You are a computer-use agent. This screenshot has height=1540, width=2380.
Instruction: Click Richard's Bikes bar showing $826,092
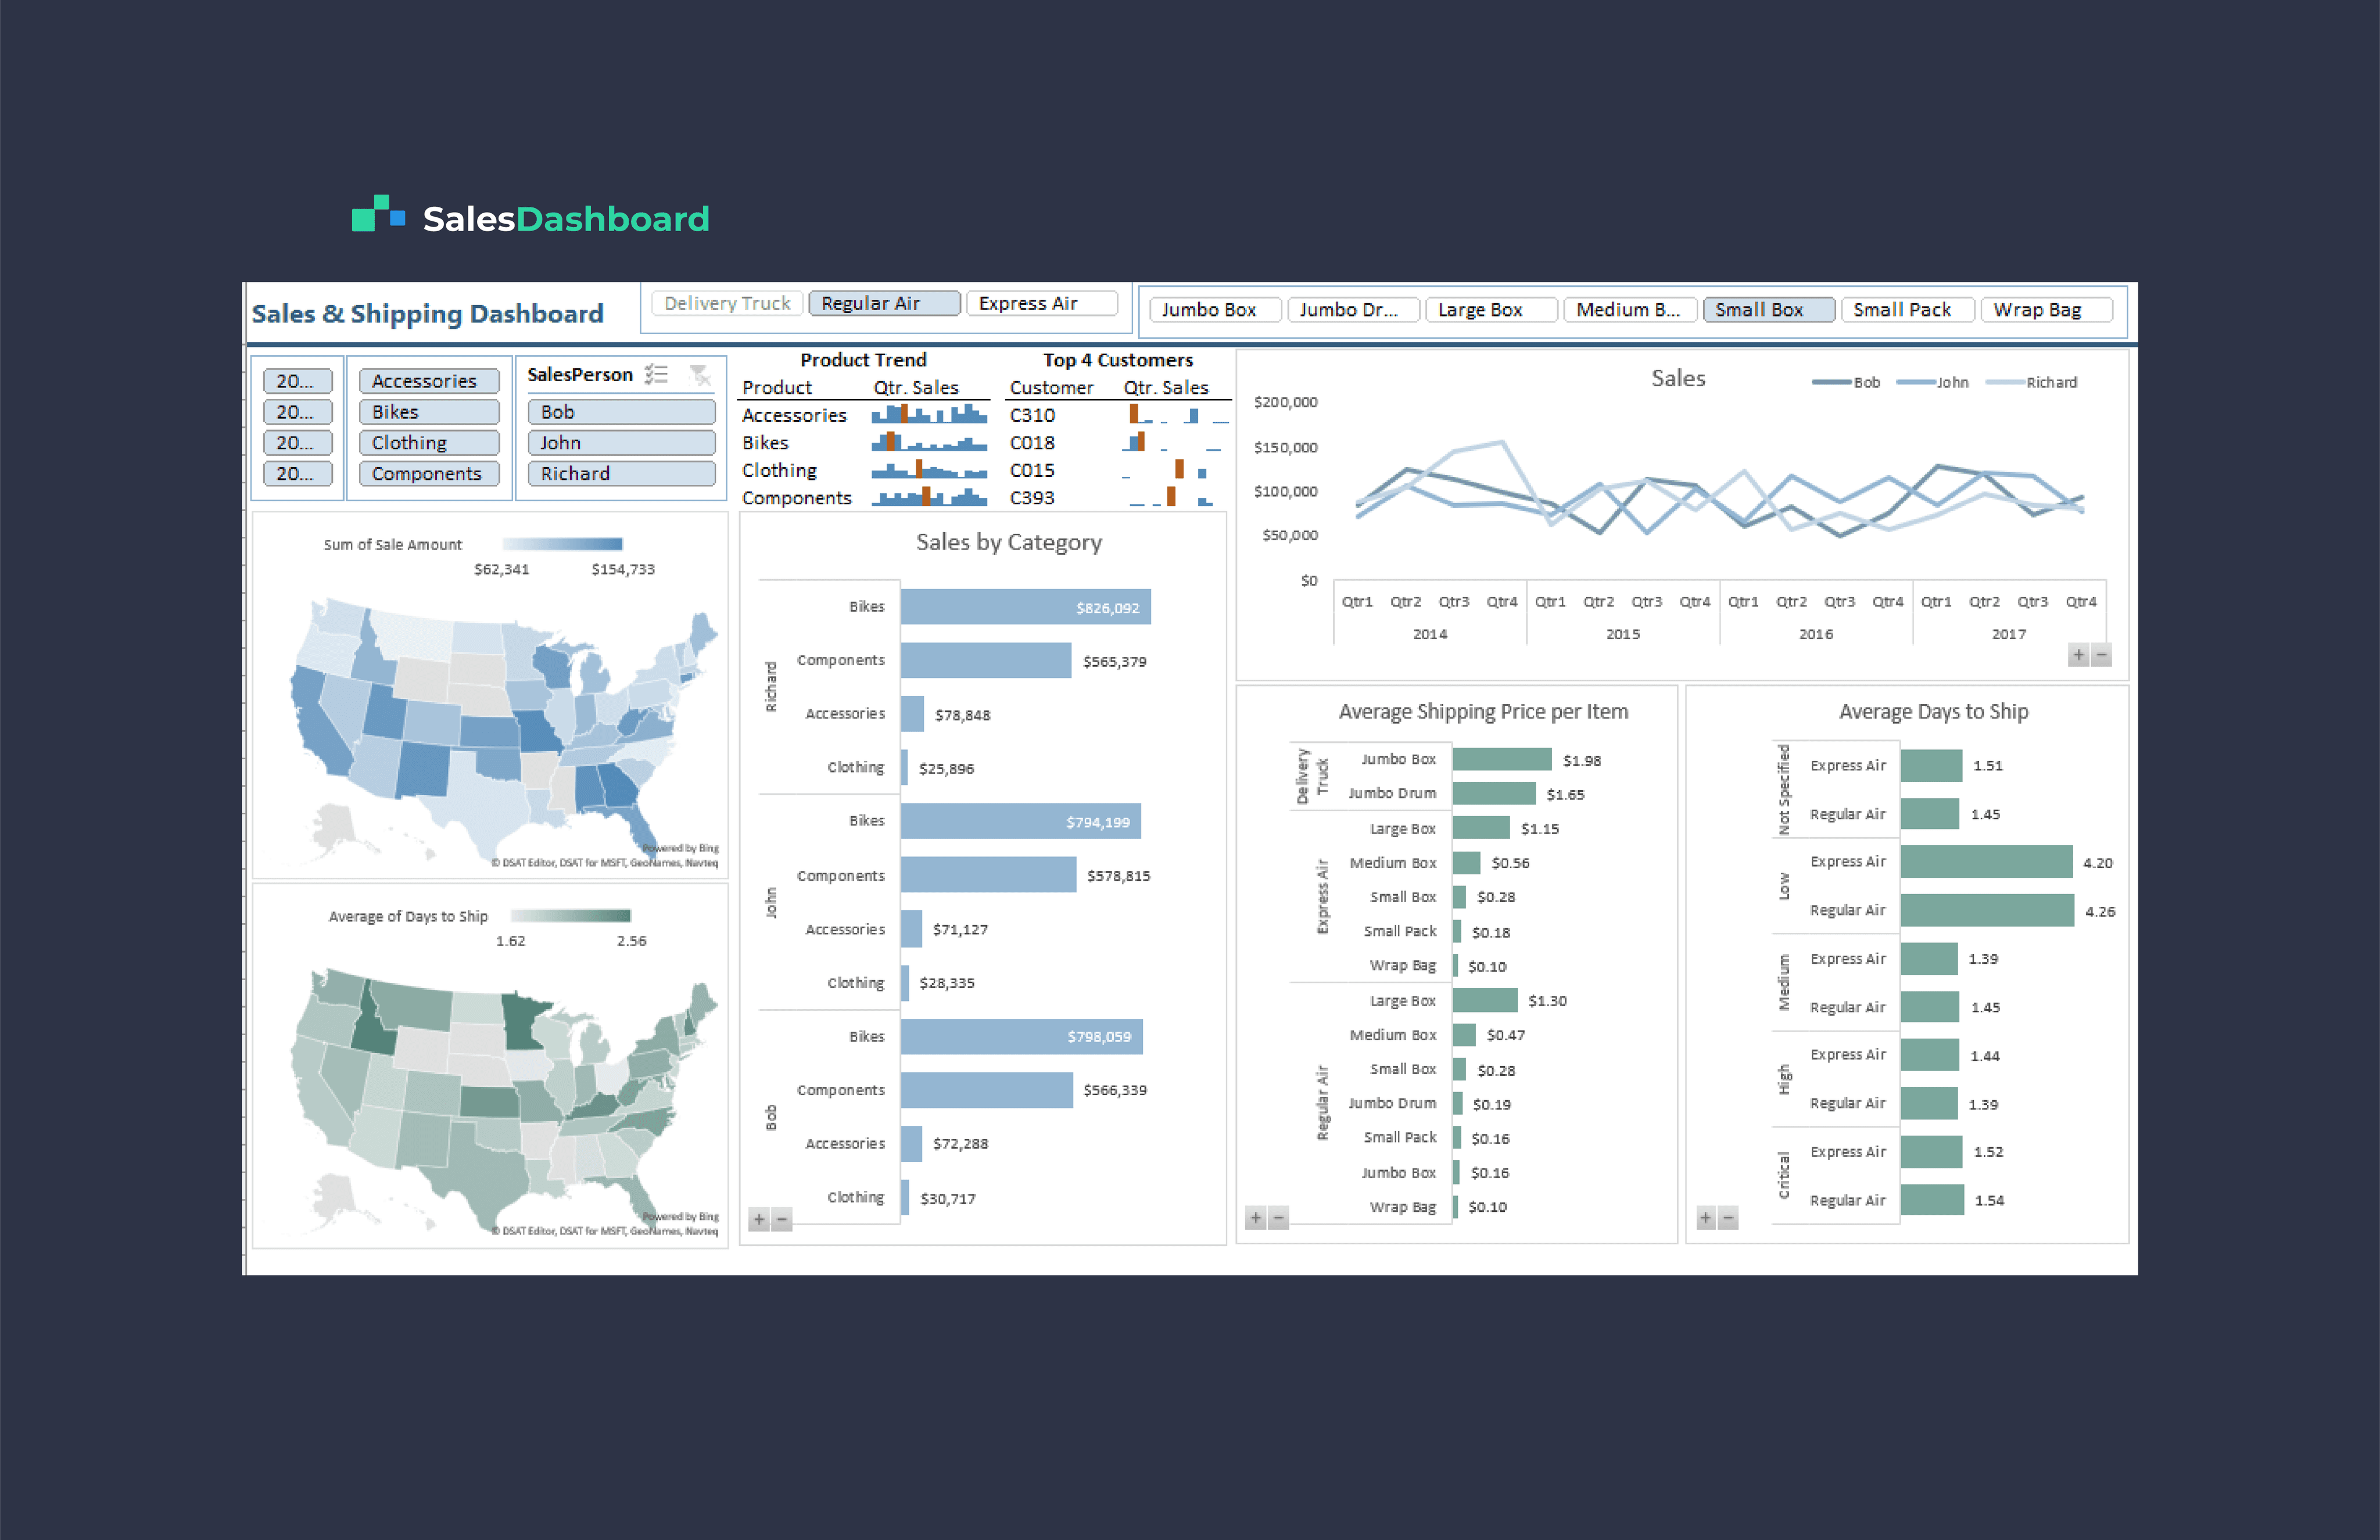coord(1025,607)
